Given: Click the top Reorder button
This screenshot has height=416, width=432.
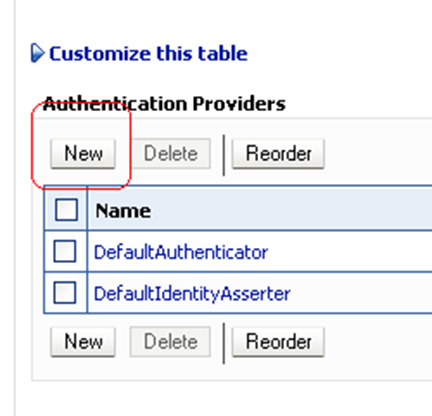Looking at the screenshot, I should [278, 154].
